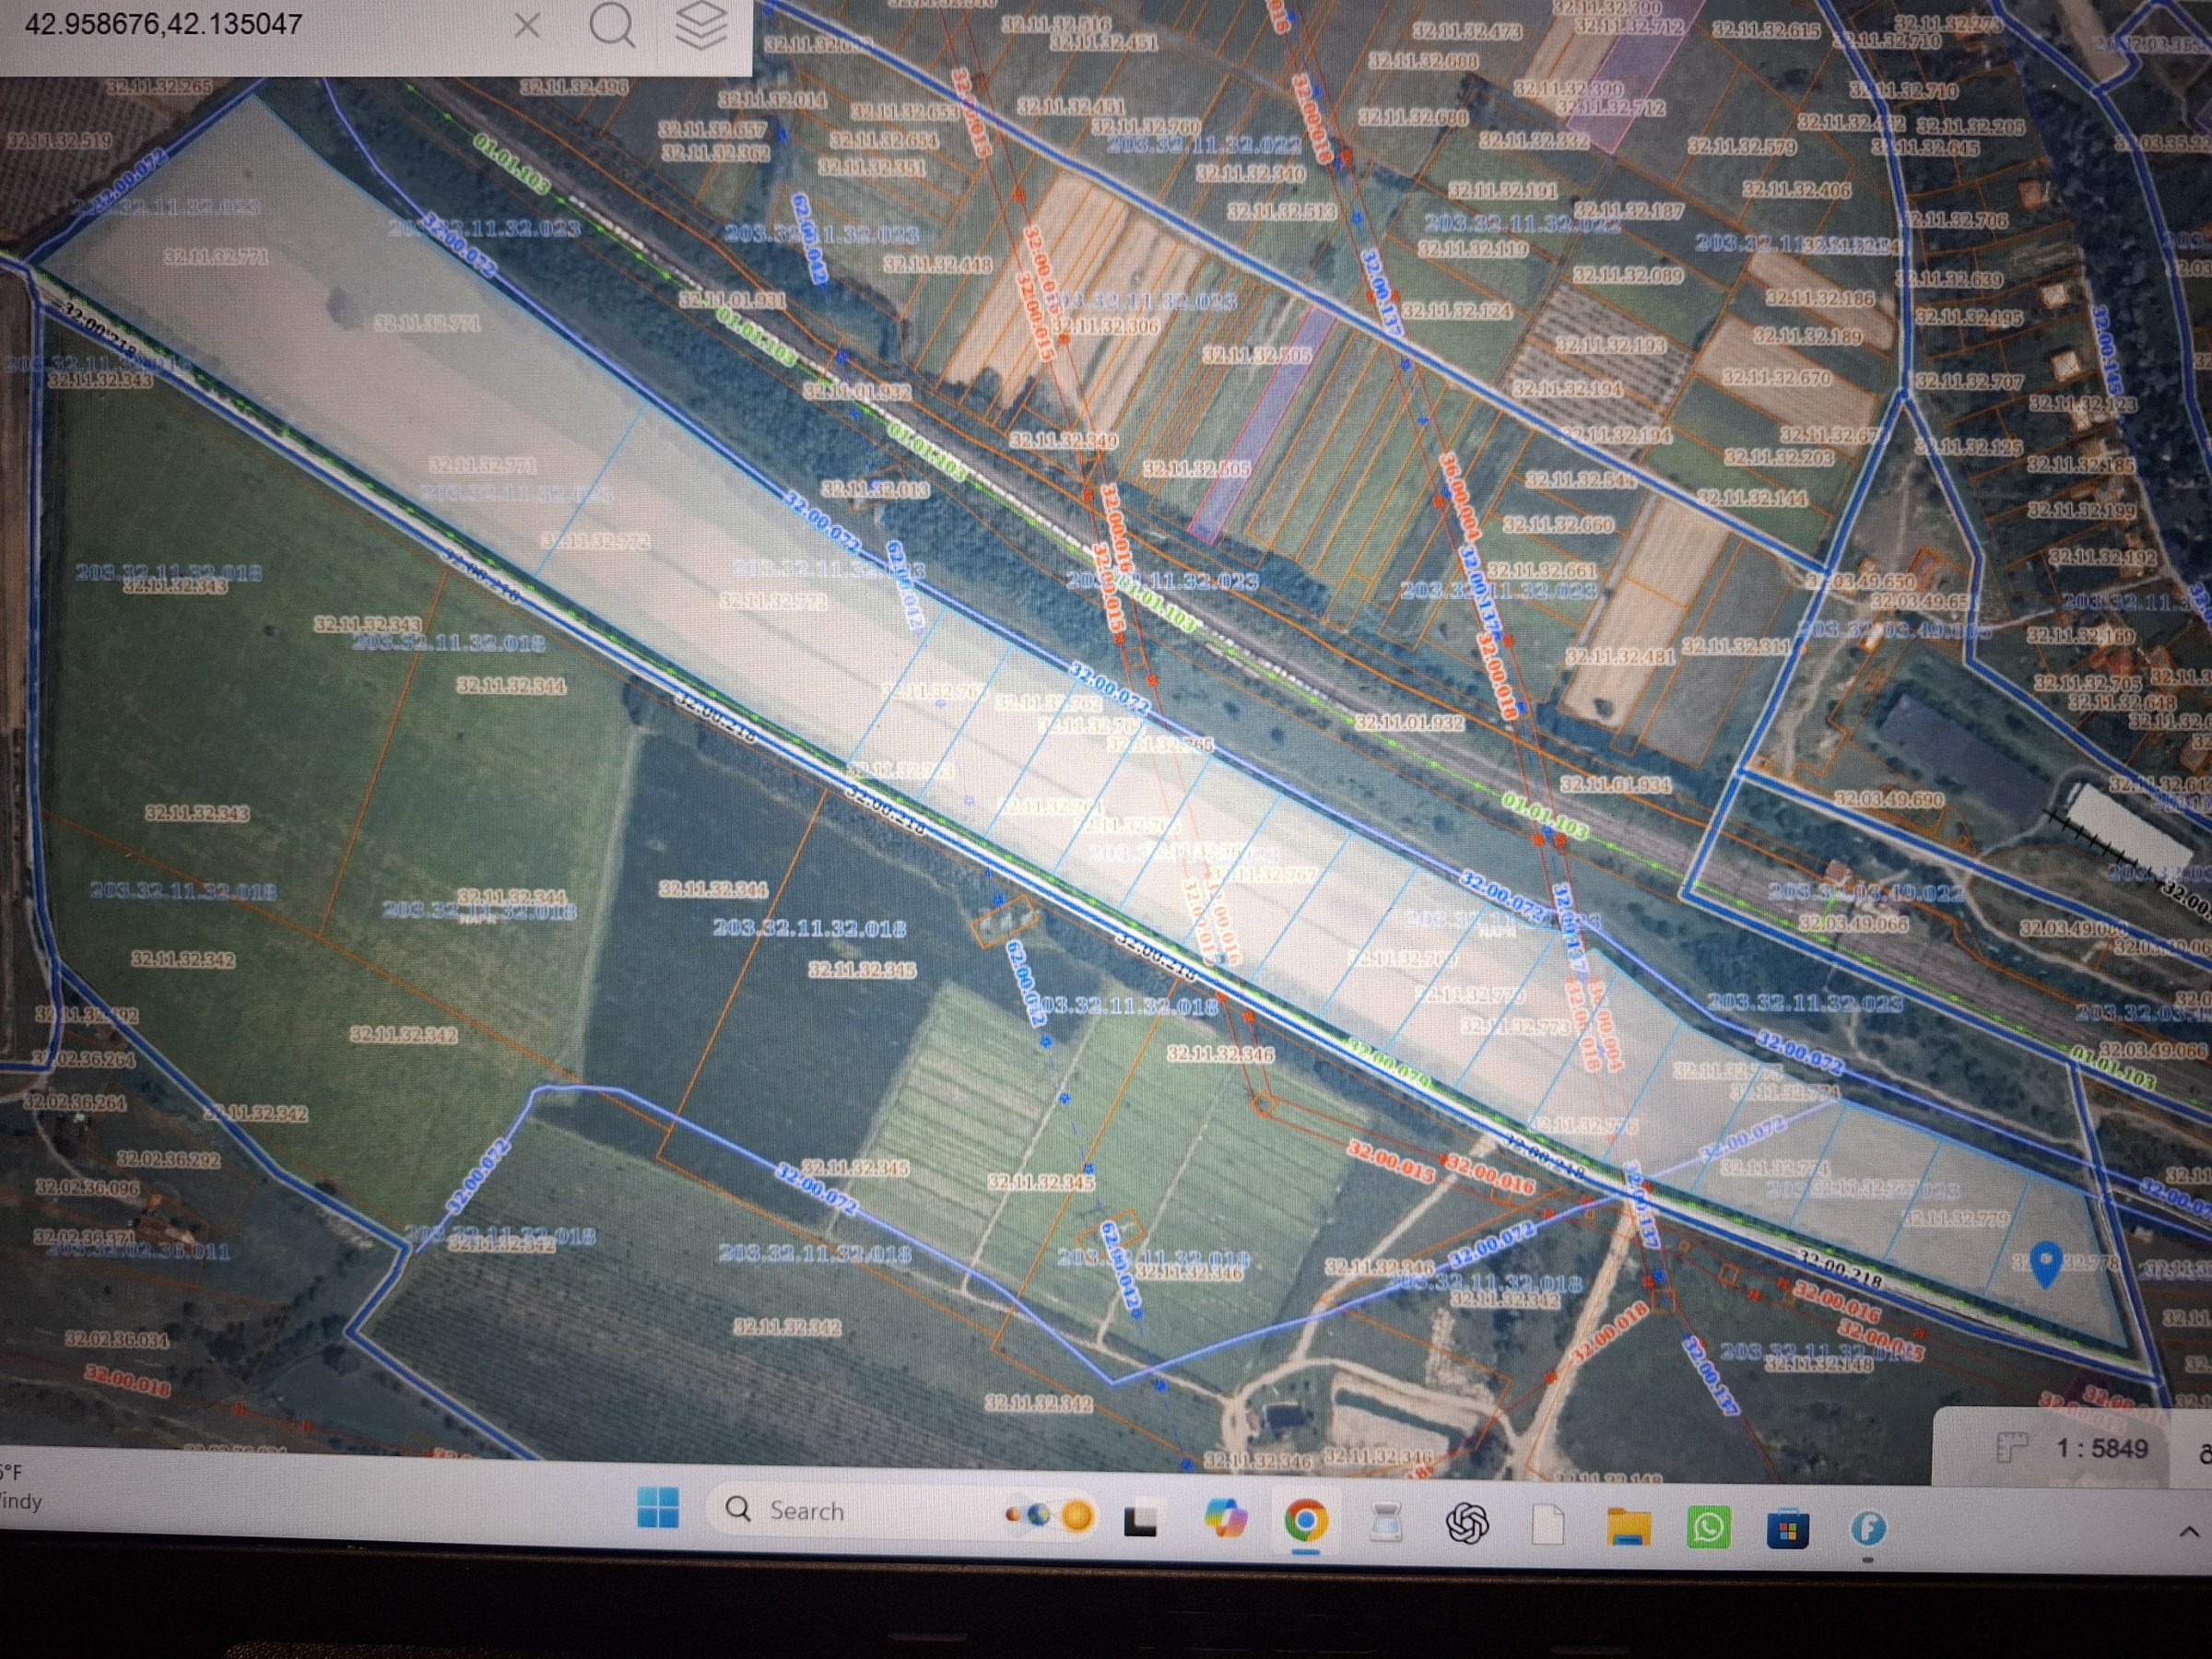Switch to Google Chrome in taskbar
The image size is (2212, 1659).
click(x=1306, y=1522)
